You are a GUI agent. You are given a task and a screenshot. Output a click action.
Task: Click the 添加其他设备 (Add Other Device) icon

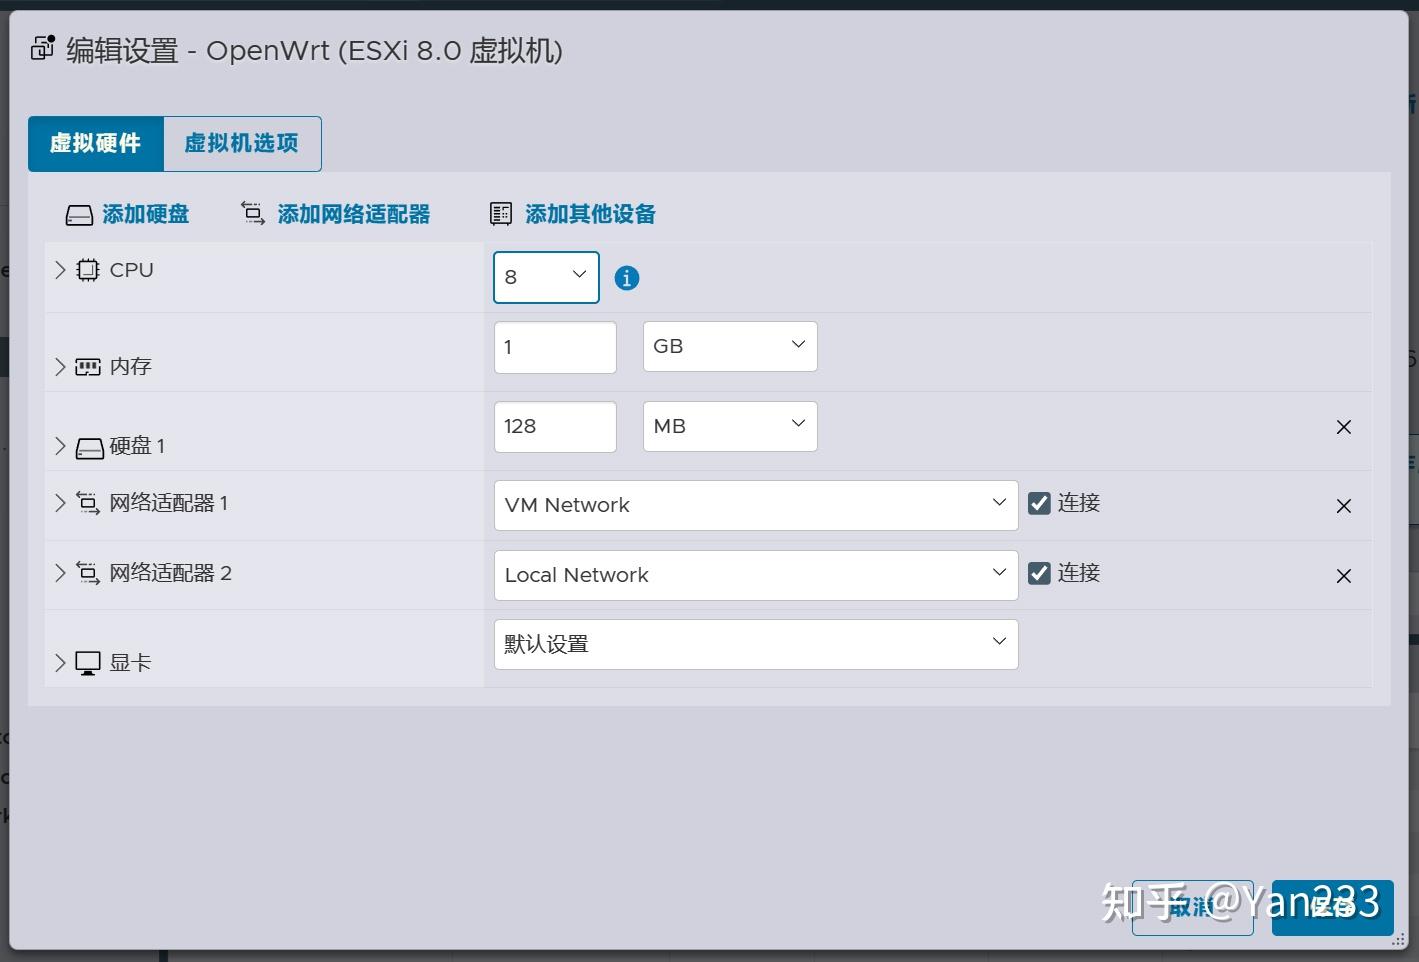501,213
